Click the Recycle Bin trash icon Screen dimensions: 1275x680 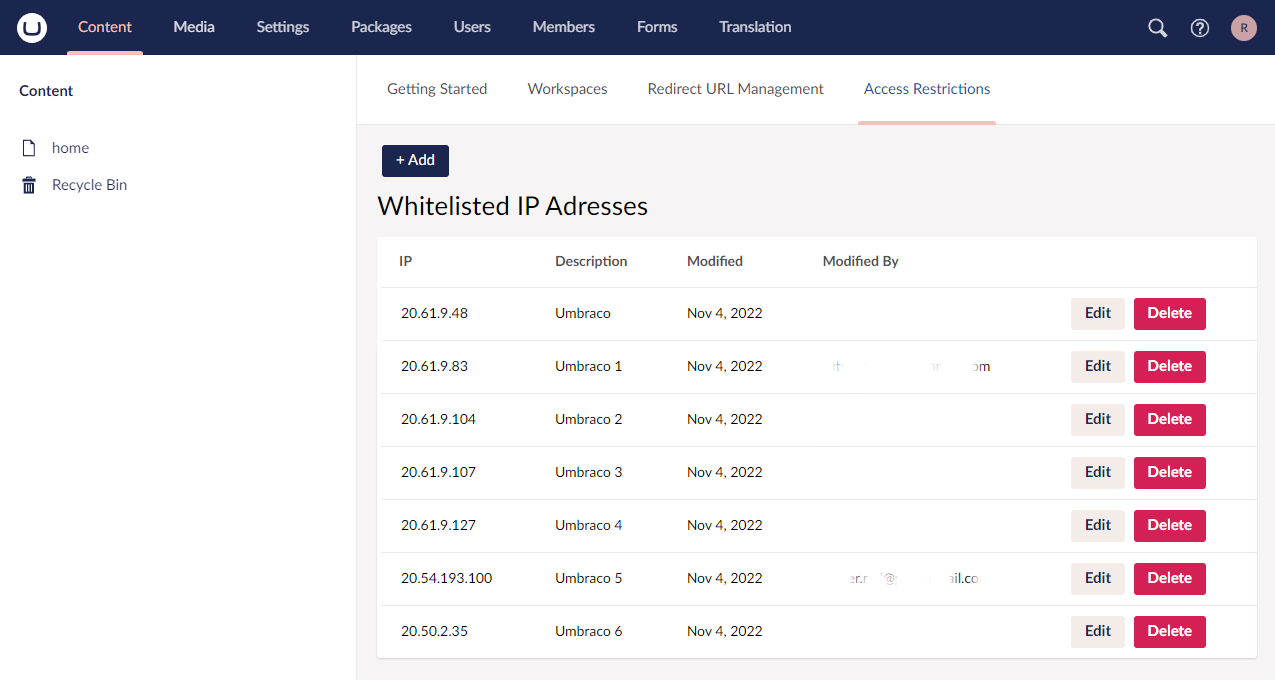[x=30, y=185]
